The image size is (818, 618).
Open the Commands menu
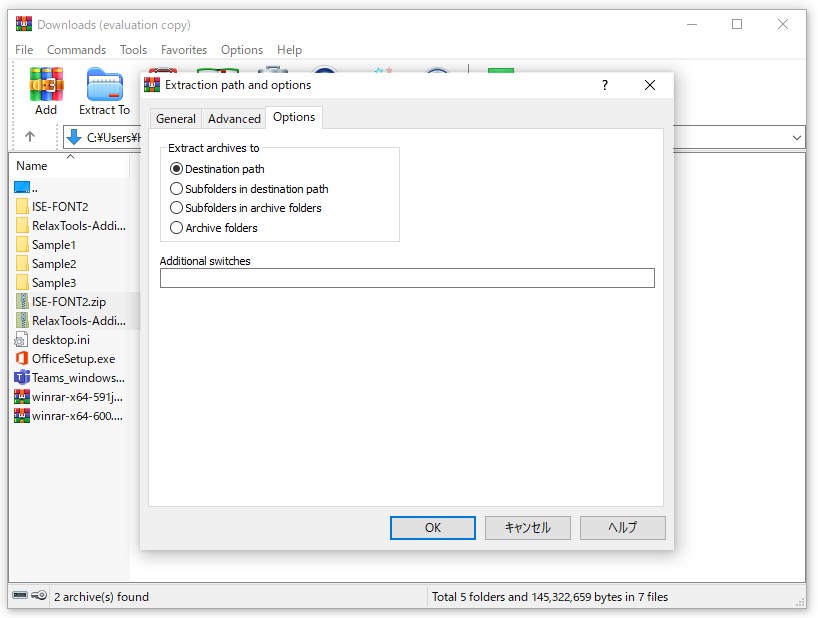(76, 50)
